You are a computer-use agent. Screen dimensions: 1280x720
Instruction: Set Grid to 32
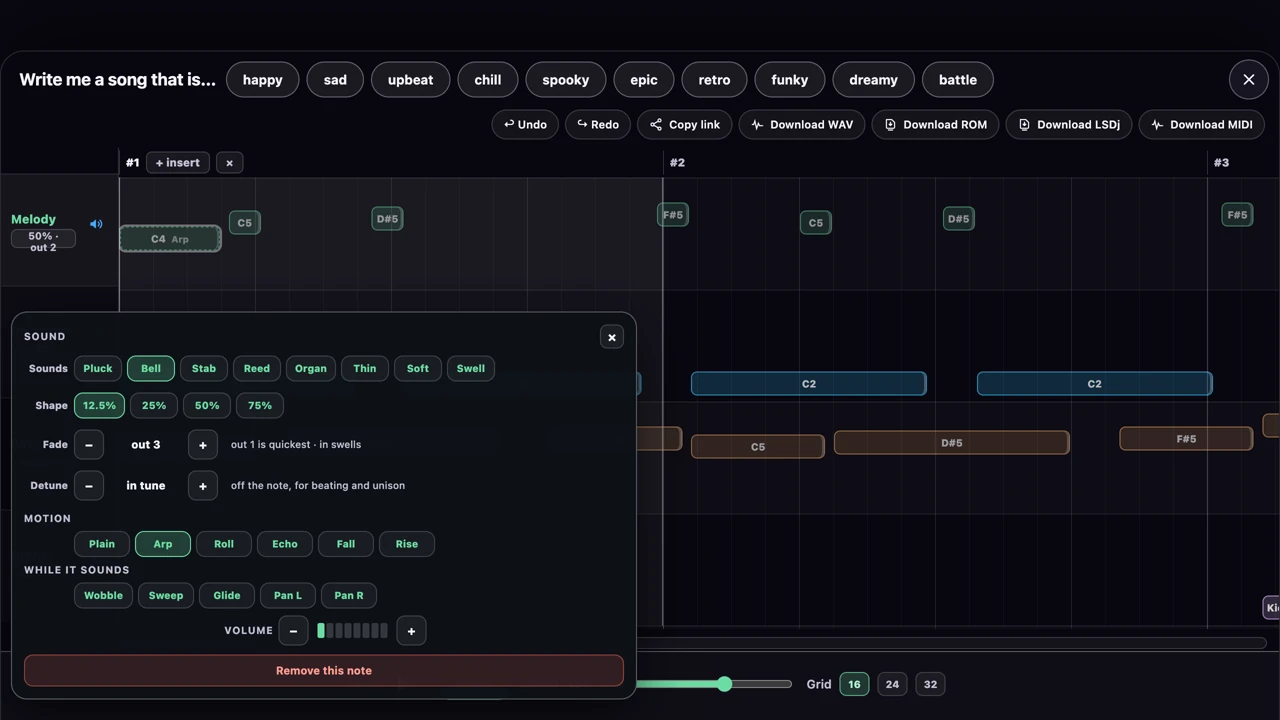(931, 685)
